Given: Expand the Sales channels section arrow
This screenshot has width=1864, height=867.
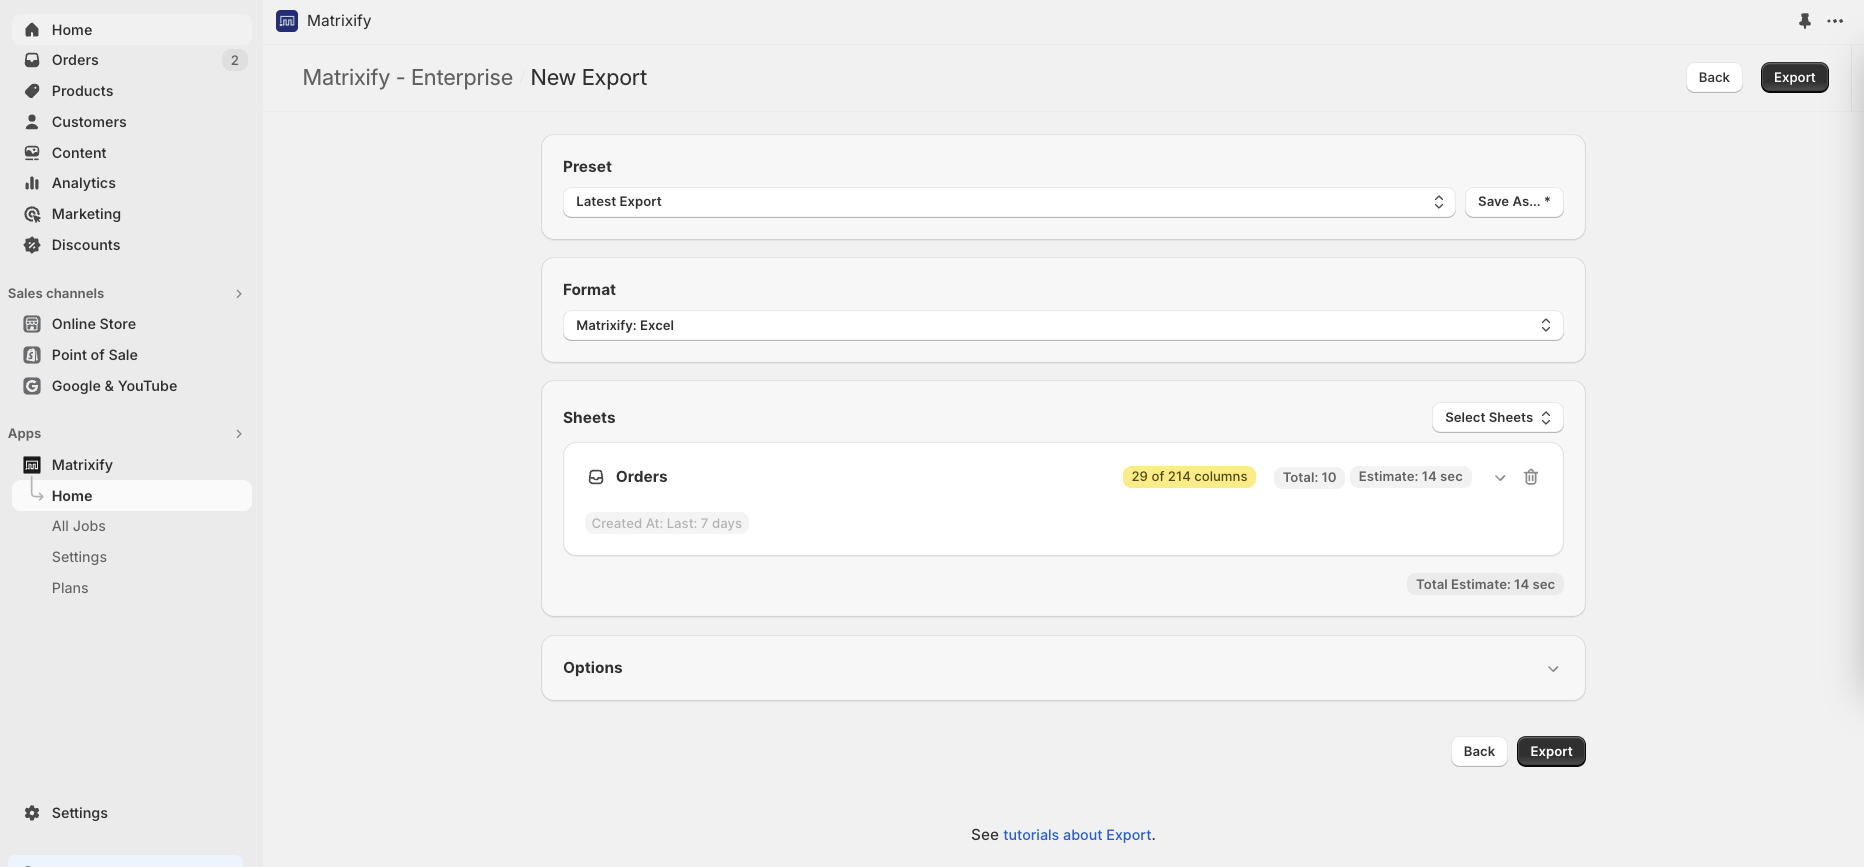Looking at the screenshot, I should point(239,294).
